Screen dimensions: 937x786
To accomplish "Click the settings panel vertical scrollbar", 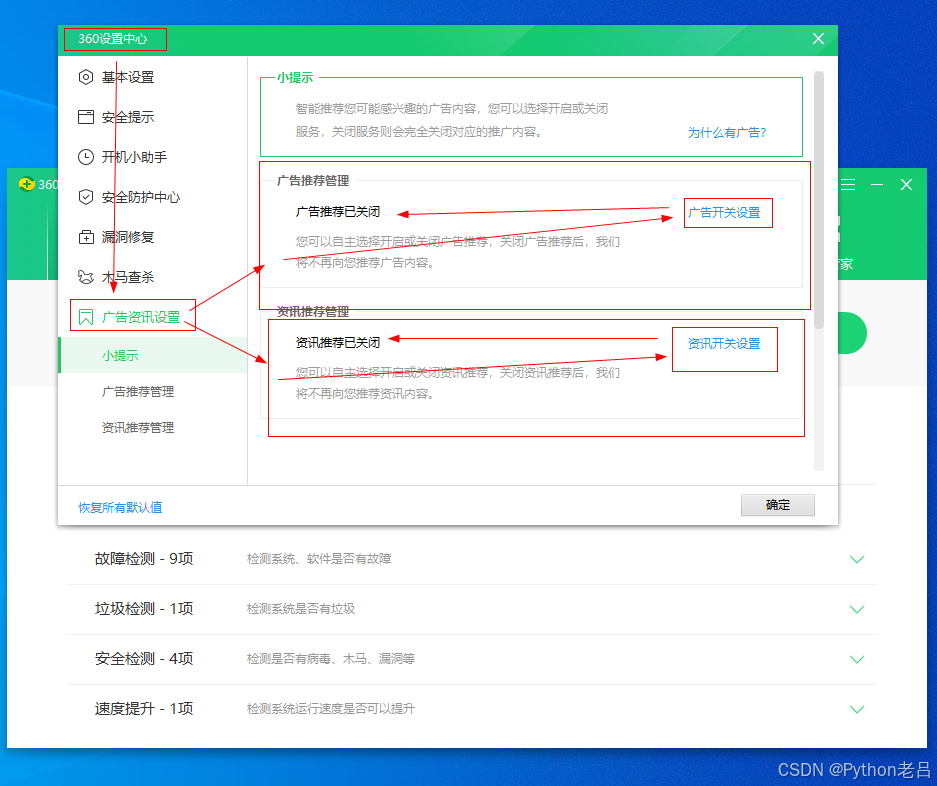I will tap(819, 199).
